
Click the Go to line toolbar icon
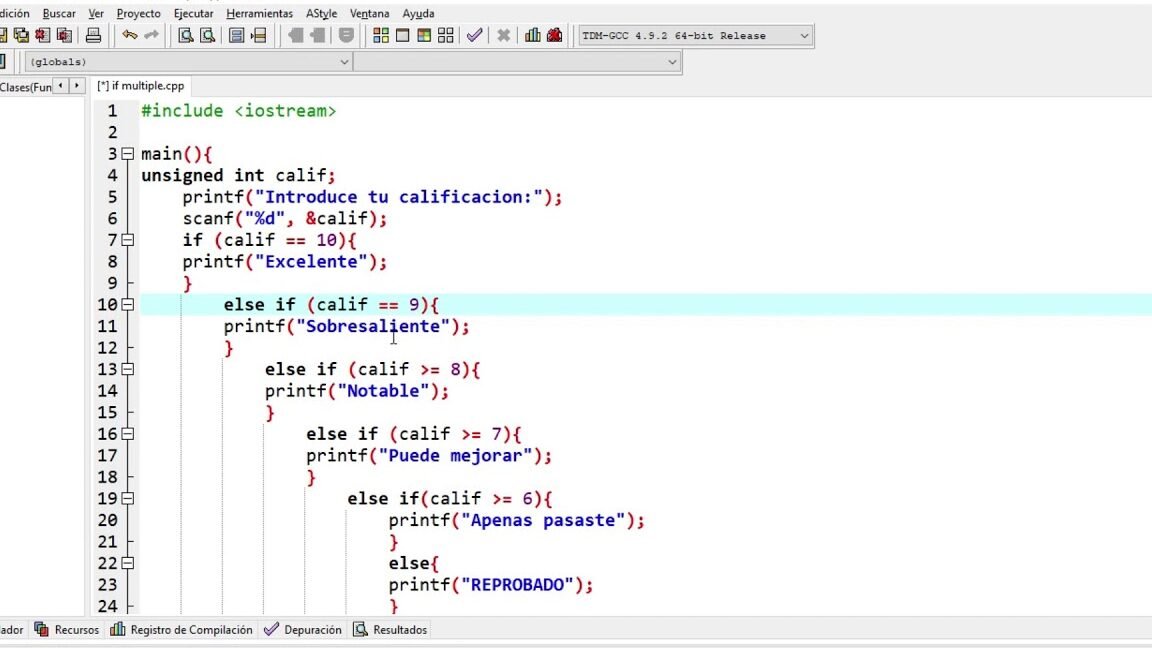(260, 35)
